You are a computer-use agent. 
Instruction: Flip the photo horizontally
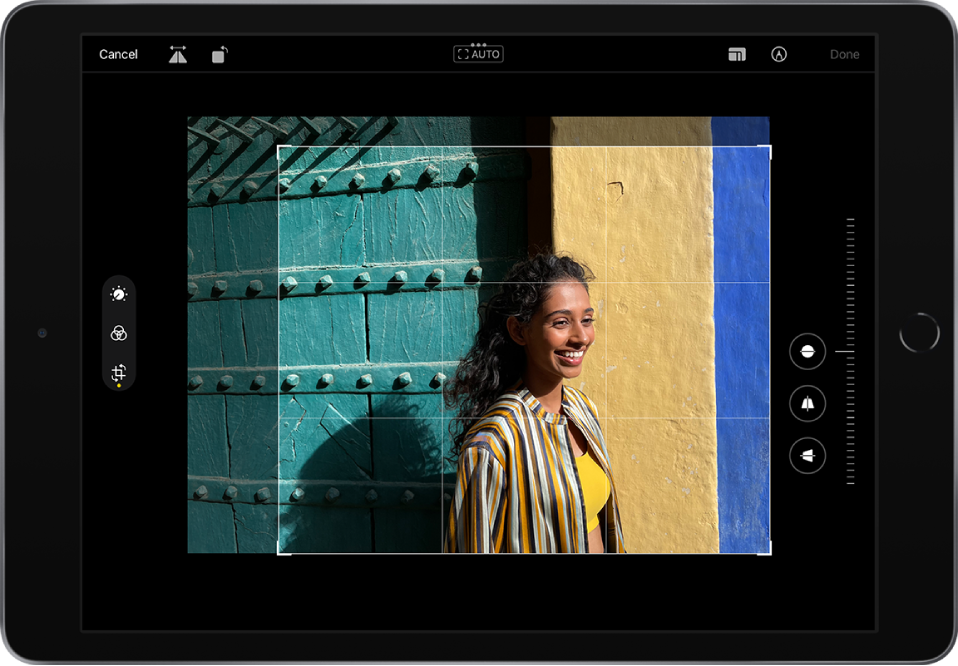pos(178,54)
